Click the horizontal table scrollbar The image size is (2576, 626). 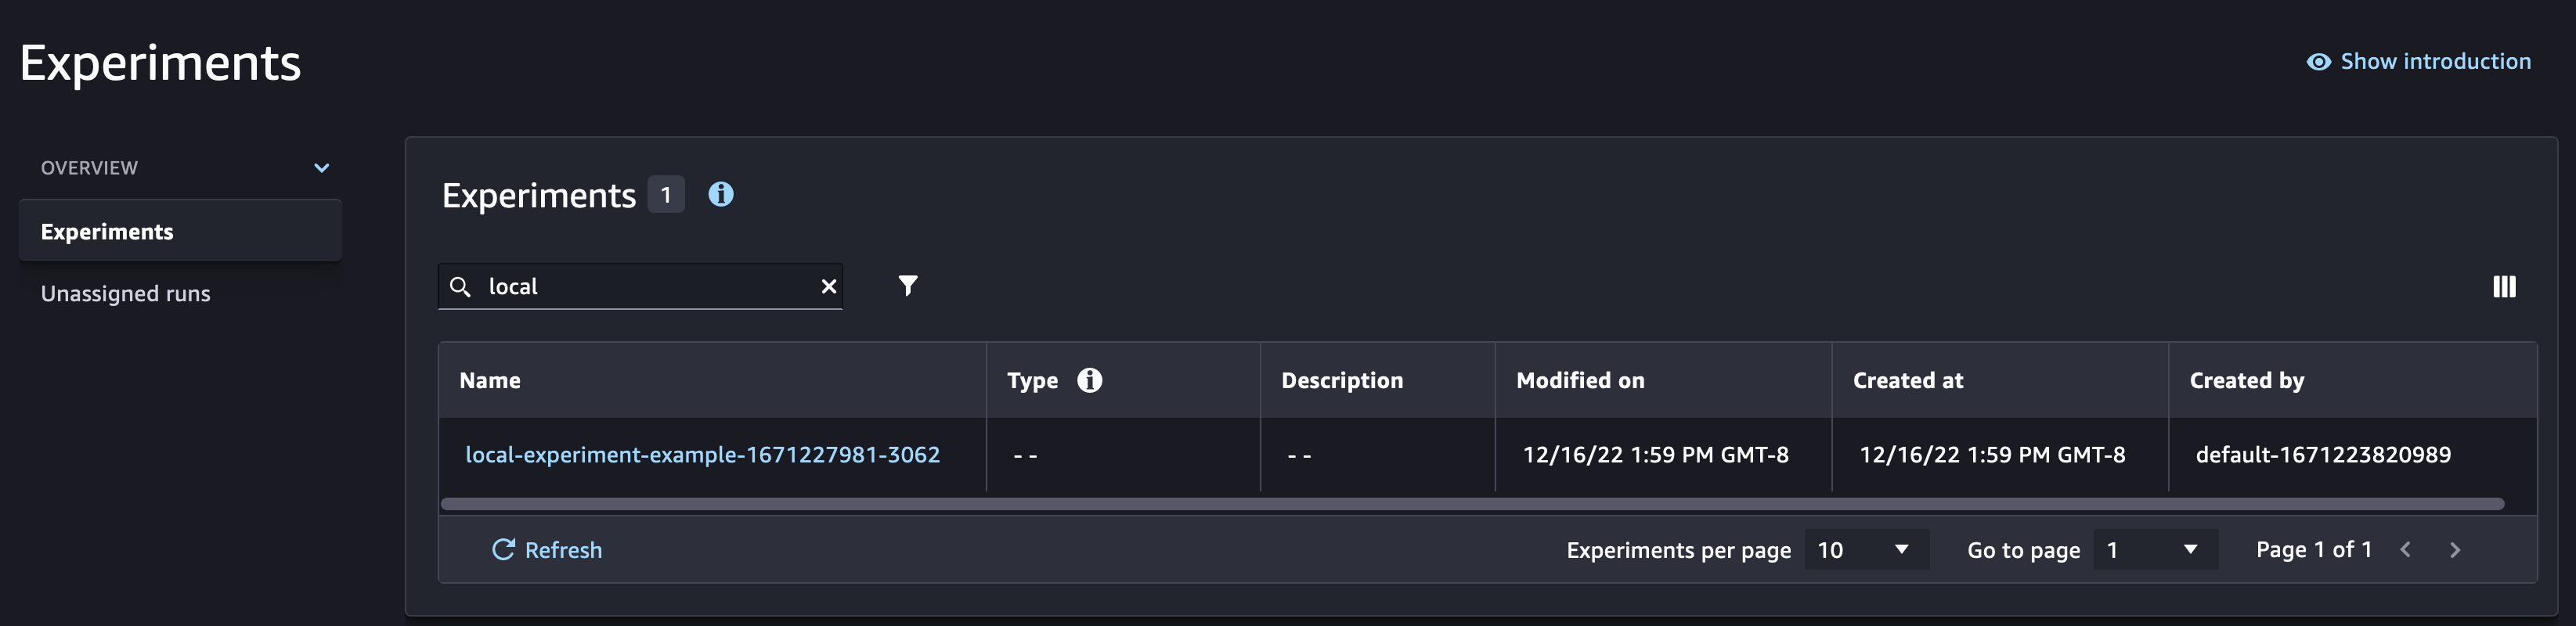tap(1472, 504)
